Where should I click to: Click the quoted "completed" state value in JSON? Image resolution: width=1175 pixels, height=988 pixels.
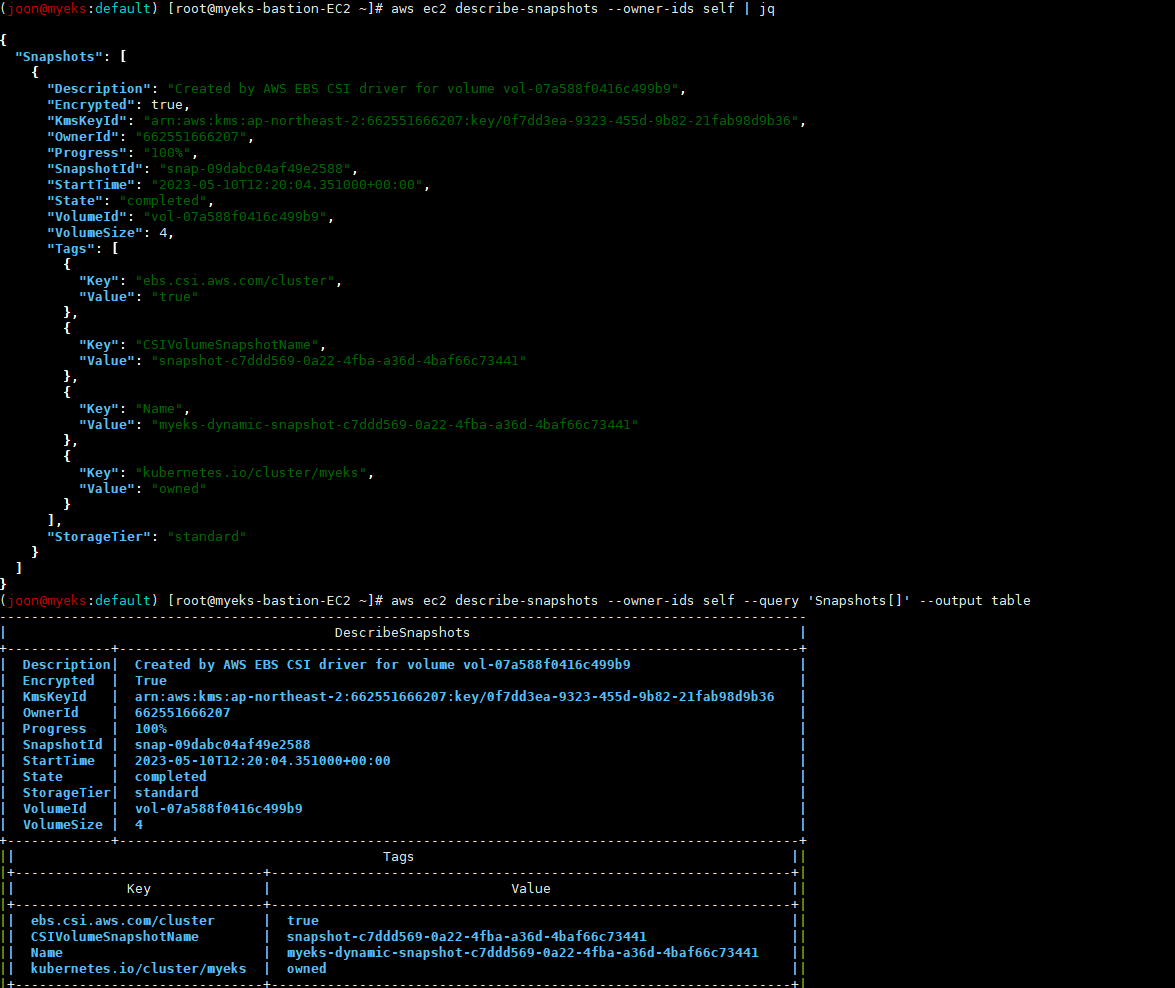(163, 201)
